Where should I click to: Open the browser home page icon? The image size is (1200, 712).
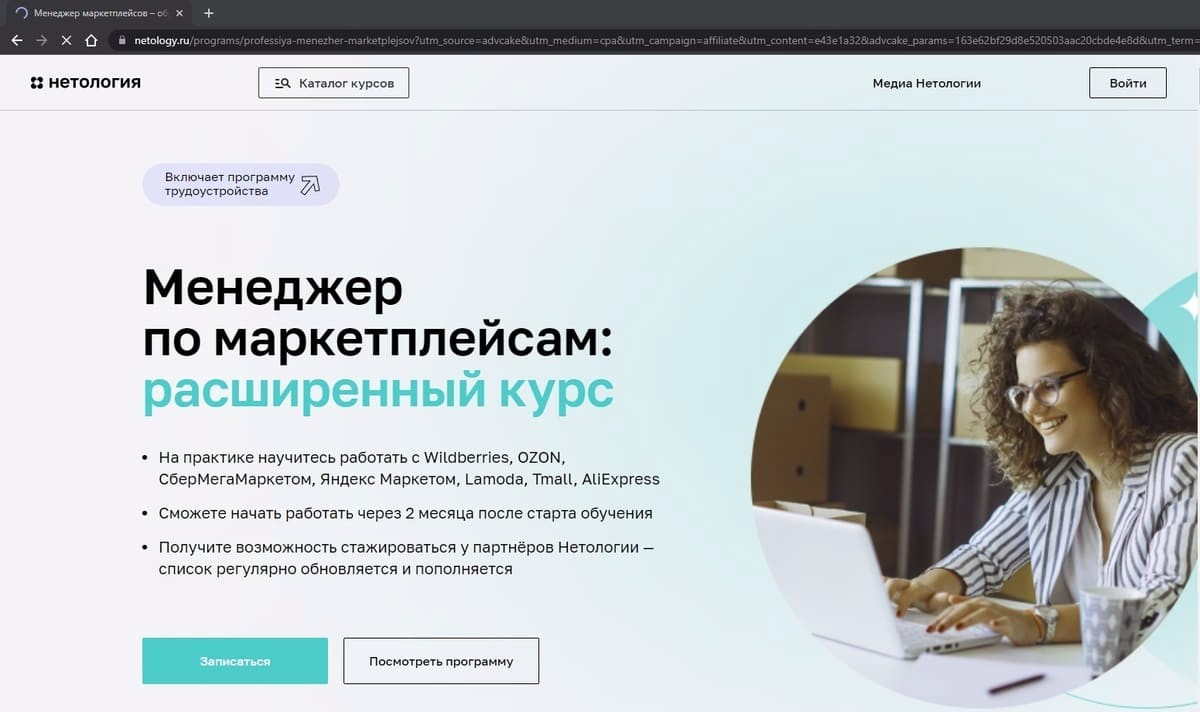92,41
